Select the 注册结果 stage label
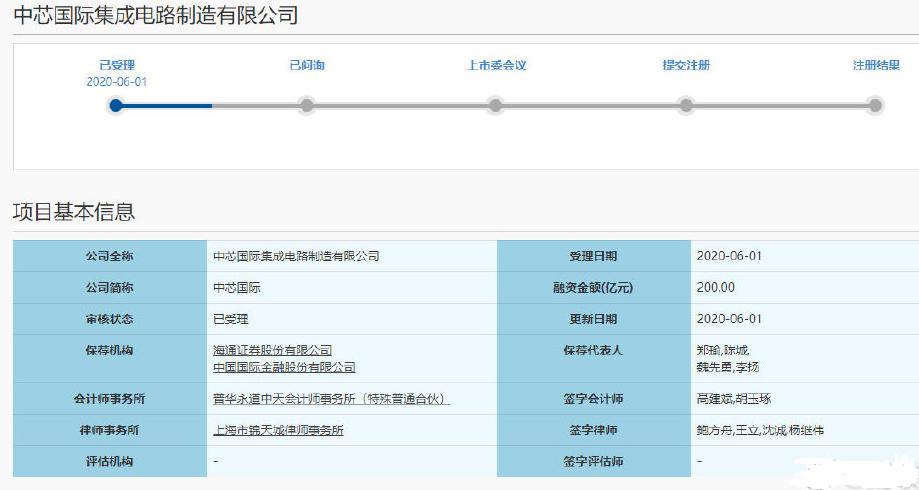 [876, 65]
